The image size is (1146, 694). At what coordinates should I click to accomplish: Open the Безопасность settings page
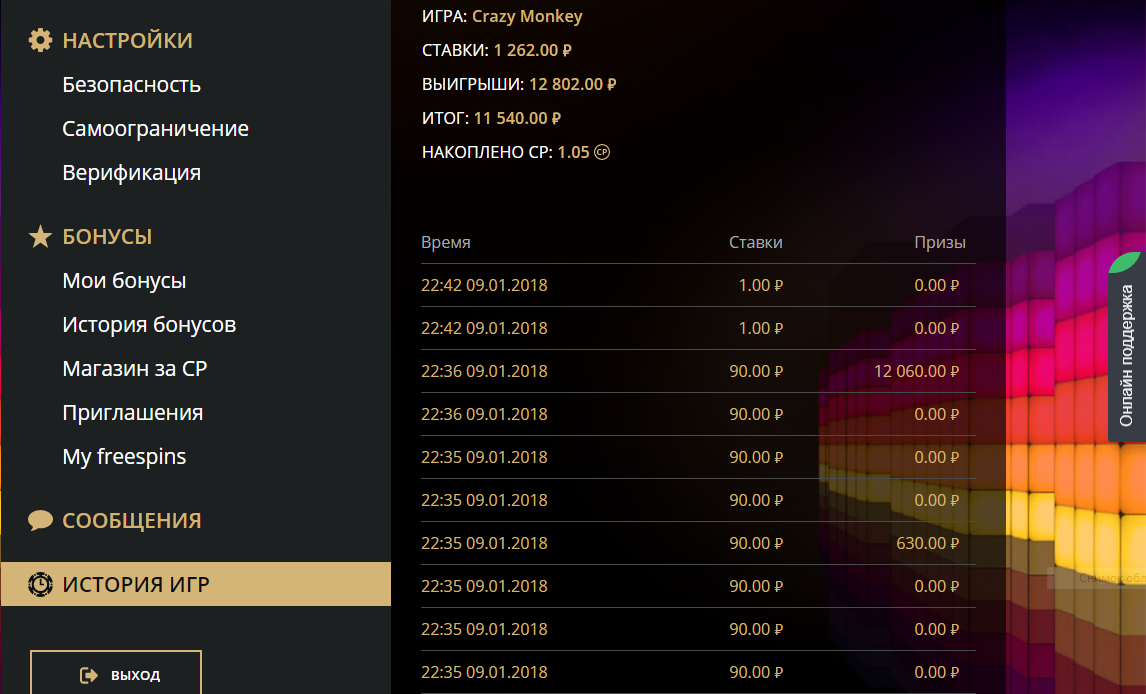(x=131, y=85)
